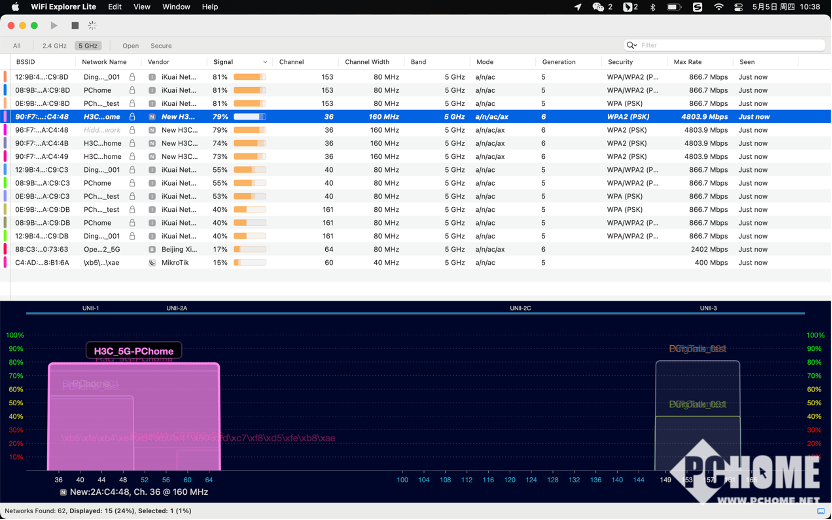The height and width of the screenshot is (520, 832).
Task: Select the 400 Mbps max rate cell
Action: pyautogui.click(x=711, y=263)
